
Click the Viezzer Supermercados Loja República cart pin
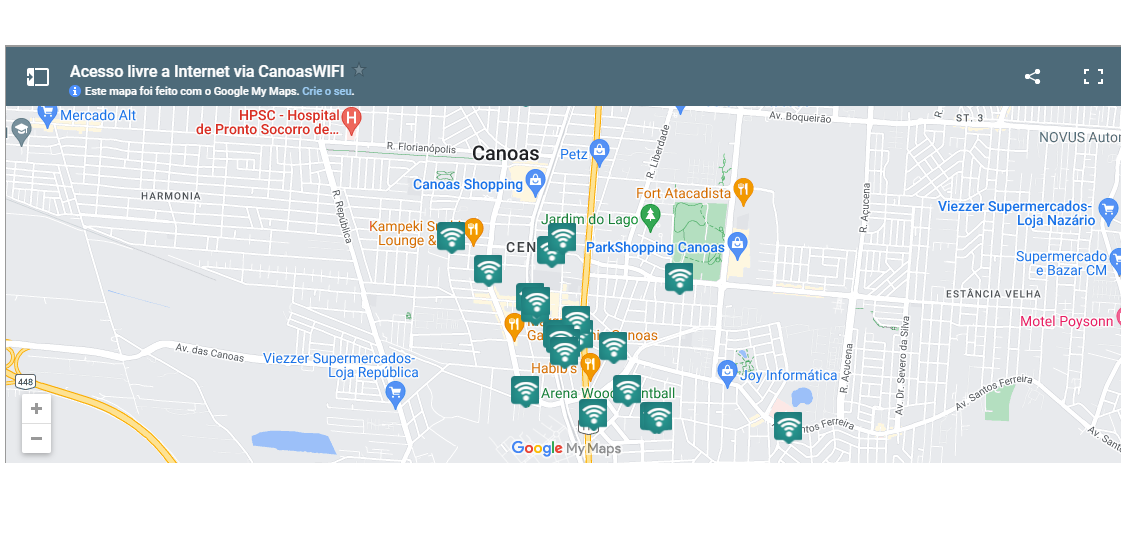(x=395, y=393)
